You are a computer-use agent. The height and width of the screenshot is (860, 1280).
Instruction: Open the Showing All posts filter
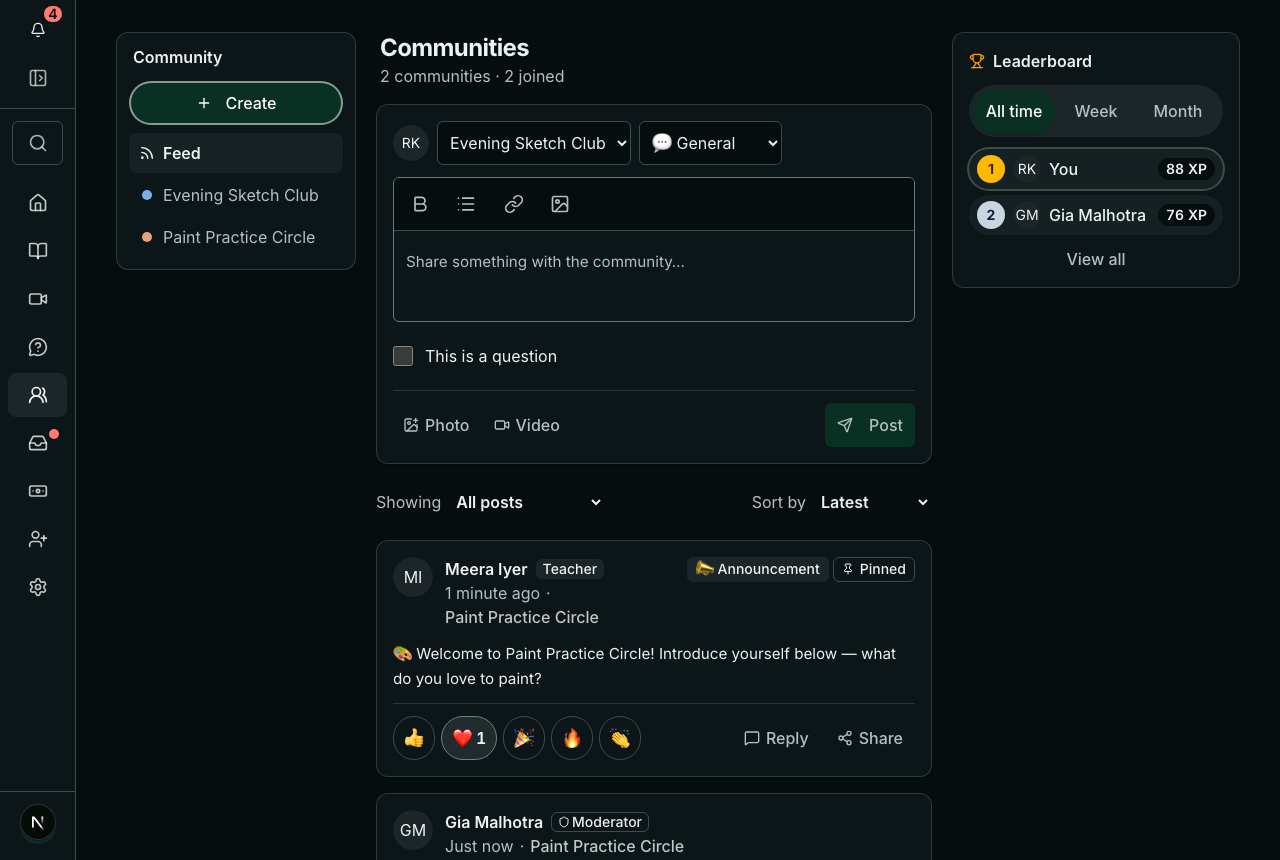pos(528,502)
